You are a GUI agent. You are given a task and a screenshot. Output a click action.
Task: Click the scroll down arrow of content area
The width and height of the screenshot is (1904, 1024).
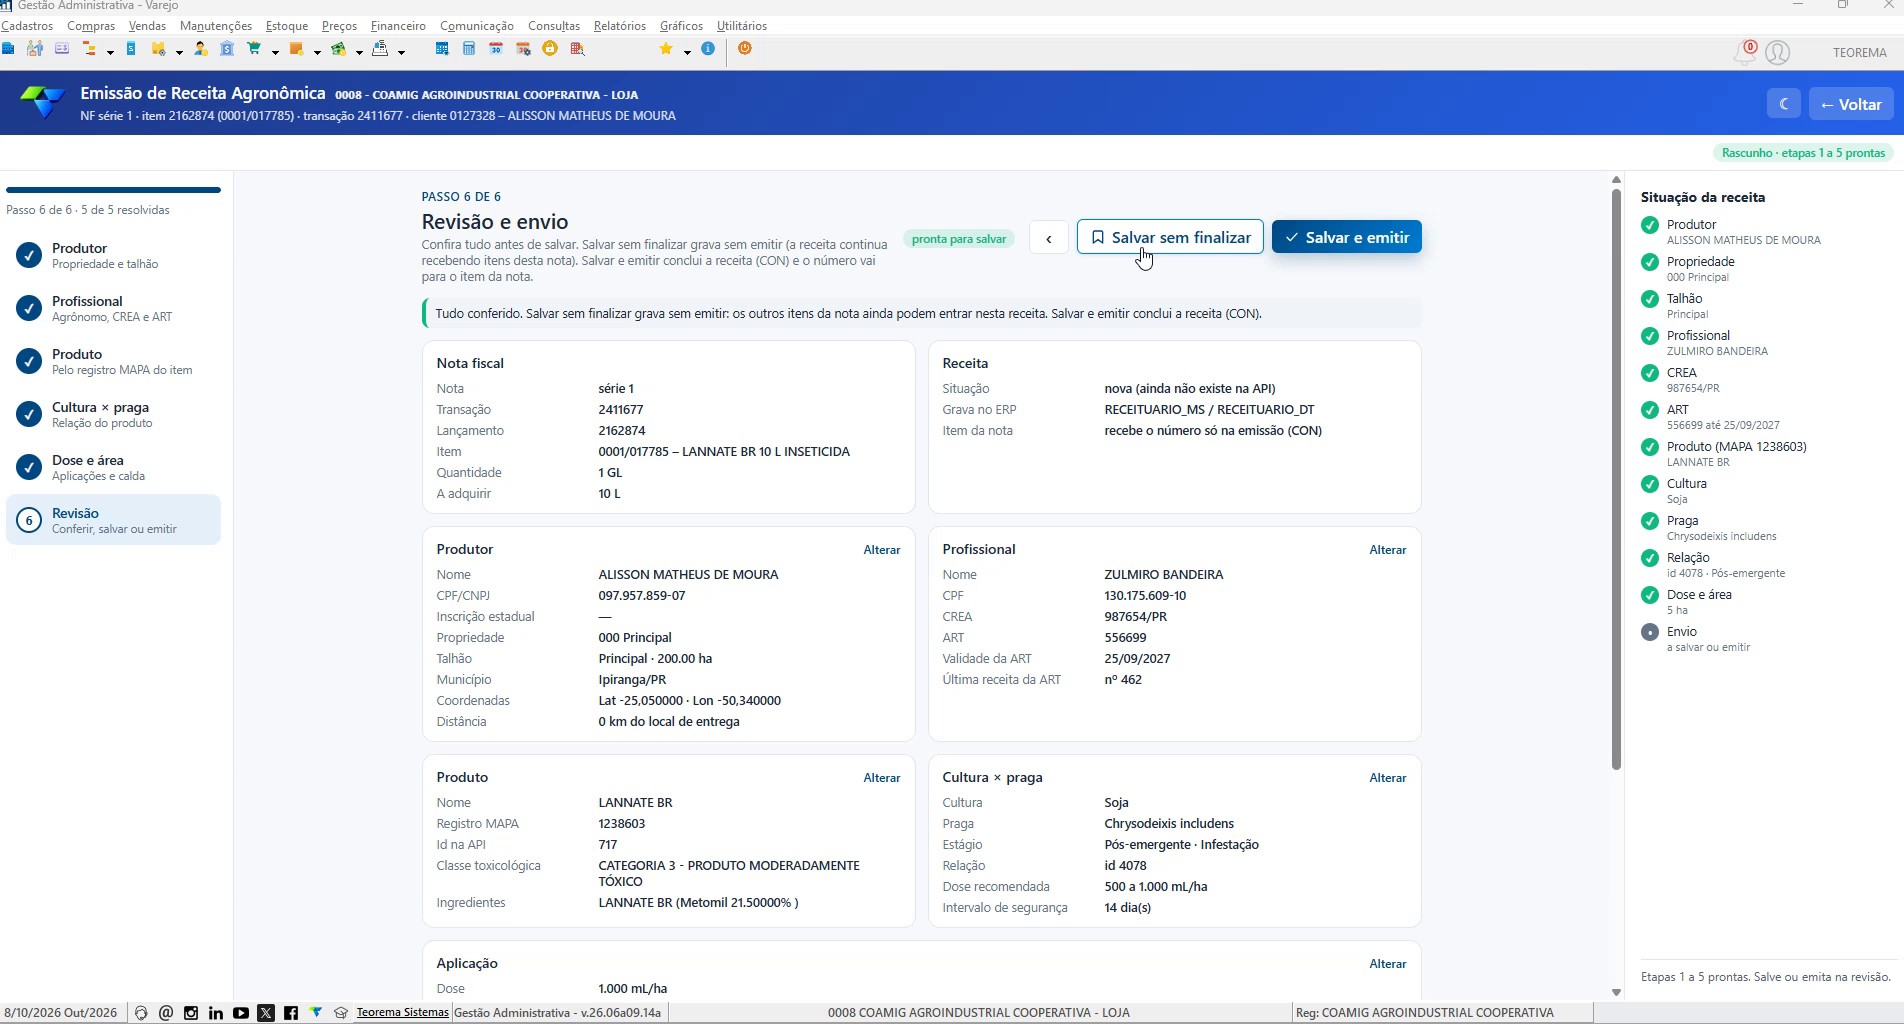point(1616,992)
